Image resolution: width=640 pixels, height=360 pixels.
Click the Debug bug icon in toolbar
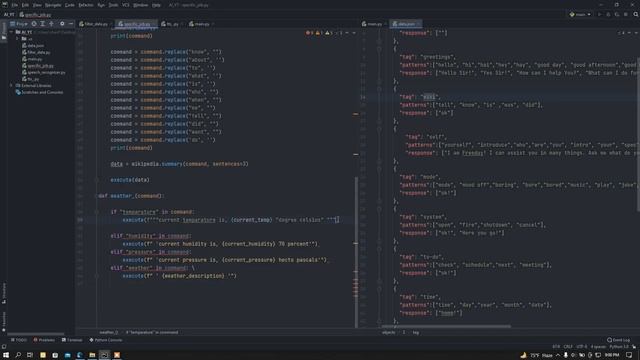pos(608,14)
